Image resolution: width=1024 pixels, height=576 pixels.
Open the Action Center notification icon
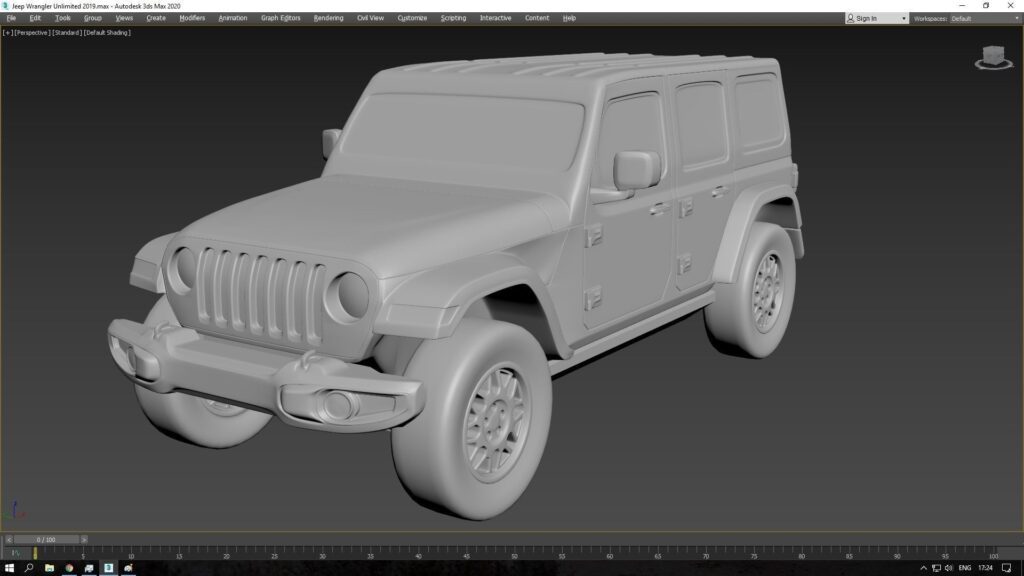coord(1008,568)
